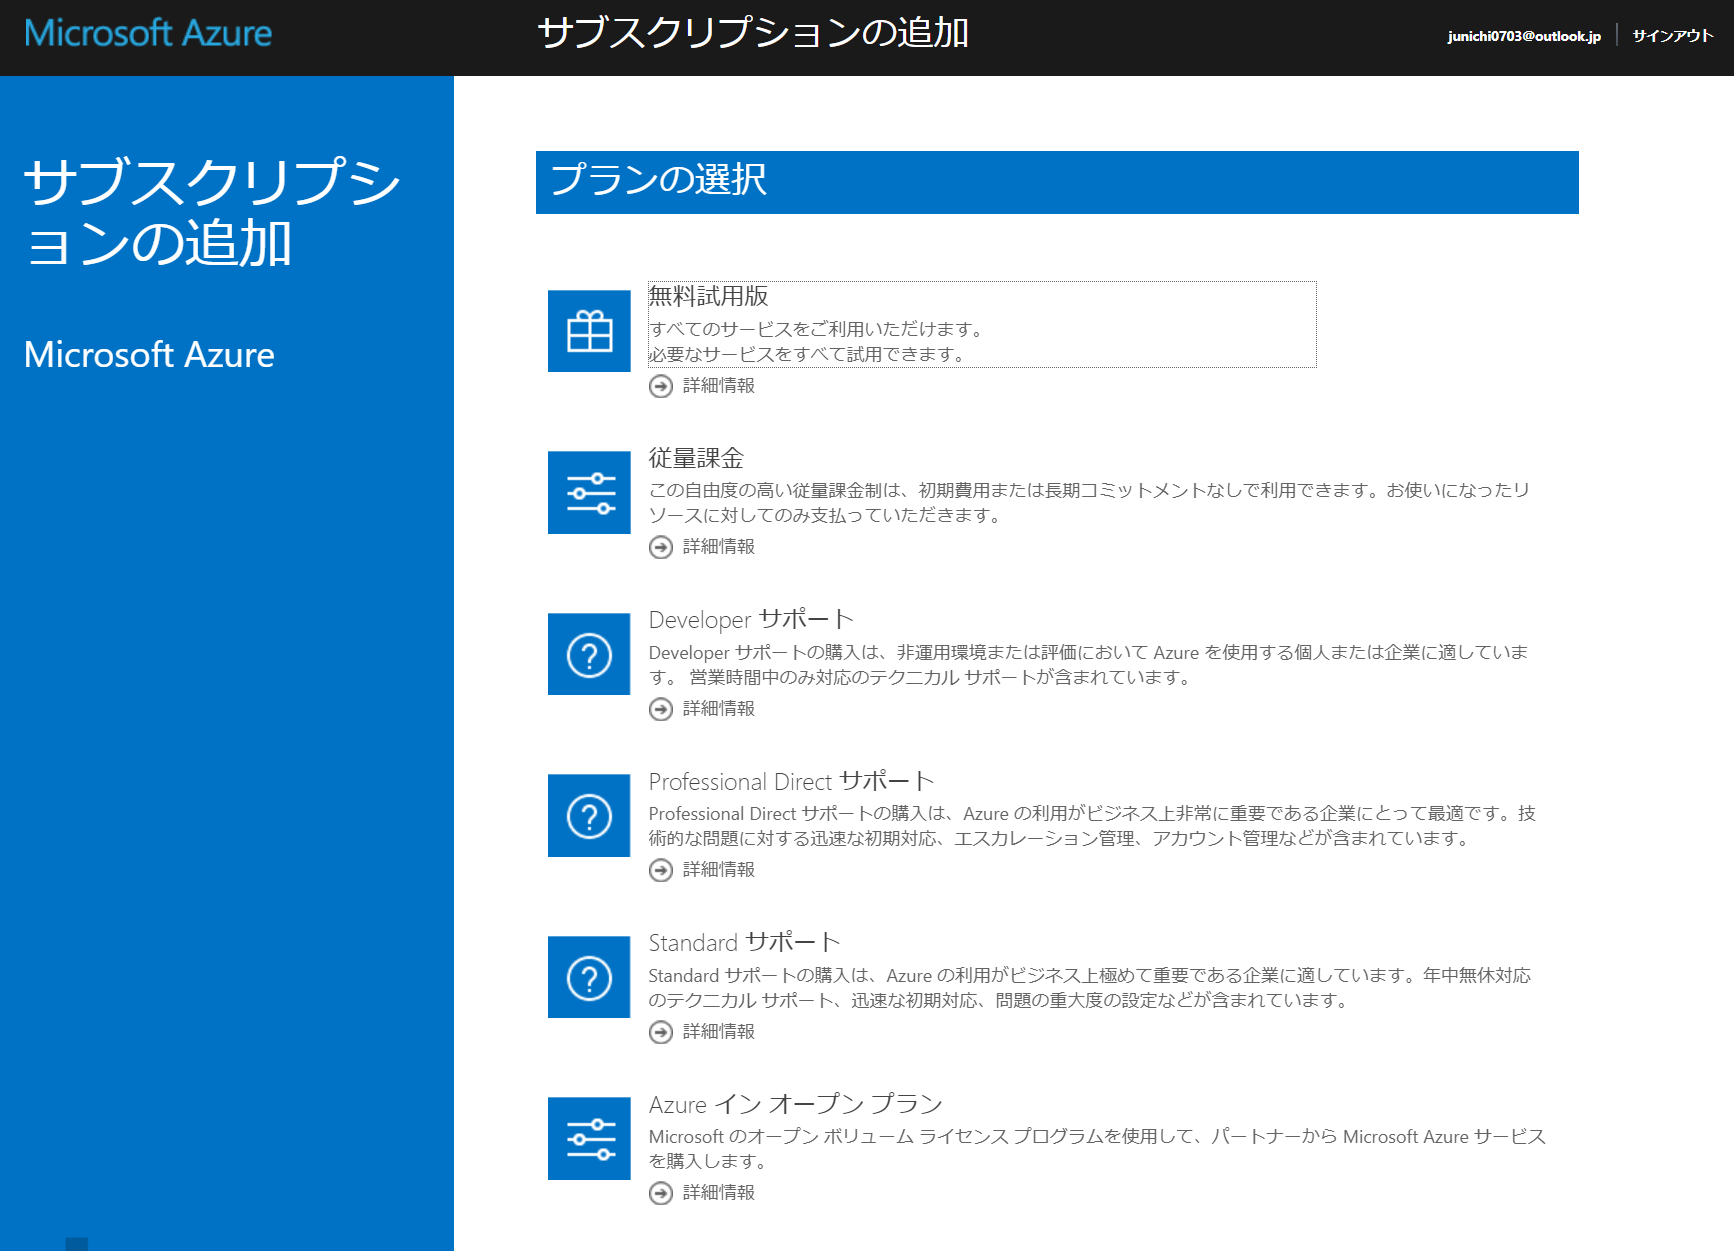The height and width of the screenshot is (1251, 1734).
Task: Click the Azure イン オープン プラン description
Action: pyautogui.click(x=1097, y=1149)
